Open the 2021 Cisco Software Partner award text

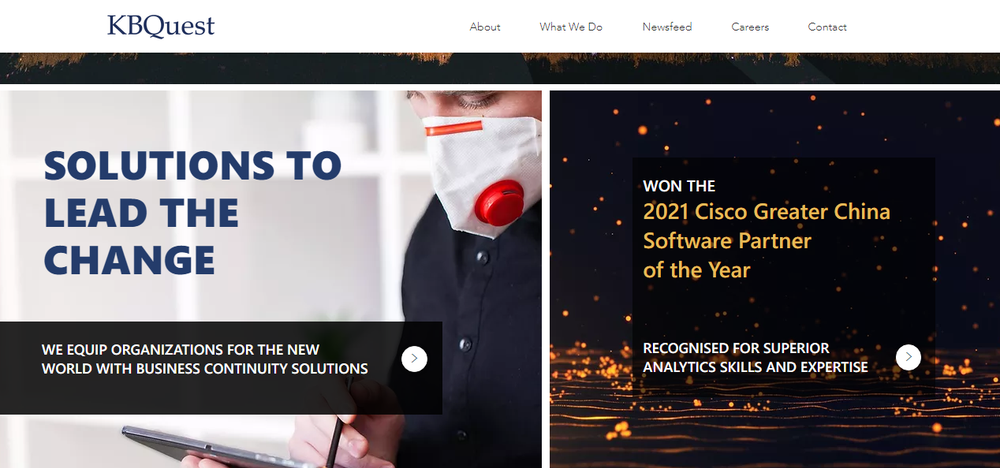766,240
